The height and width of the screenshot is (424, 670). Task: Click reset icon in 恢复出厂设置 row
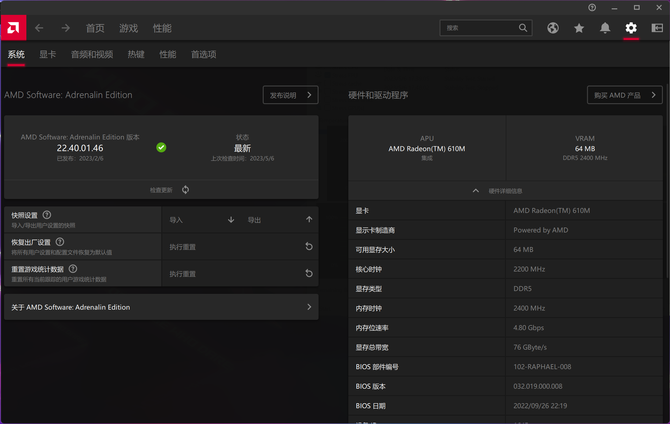(x=309, y=247)
